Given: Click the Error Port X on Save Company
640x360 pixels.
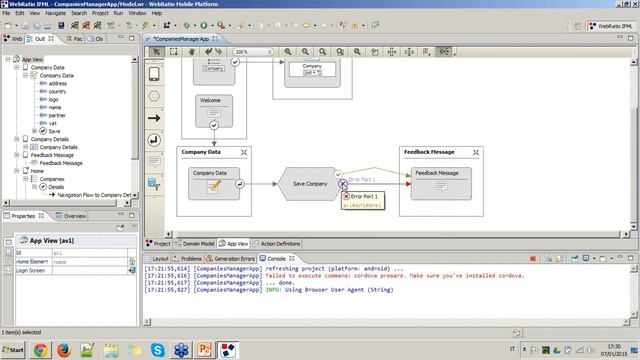Looking at the screenshot, I should click(x=343, y=184).
